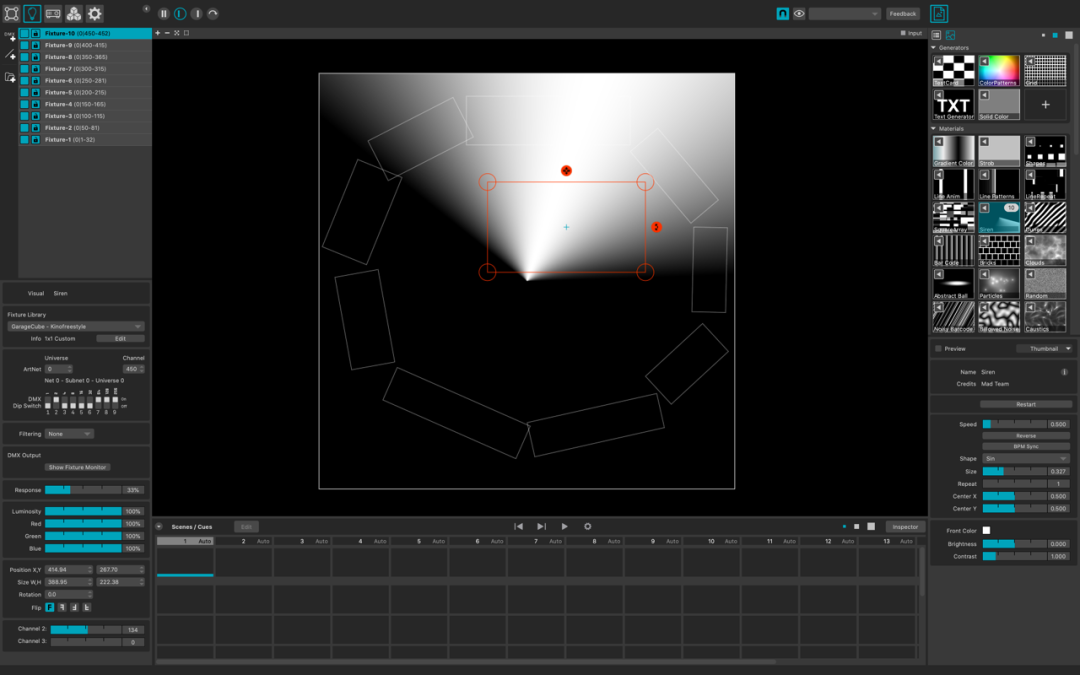This screenshot has width=1080, height=675.
Task: Adjust the Luminosity slider
Action: (83, 511)
